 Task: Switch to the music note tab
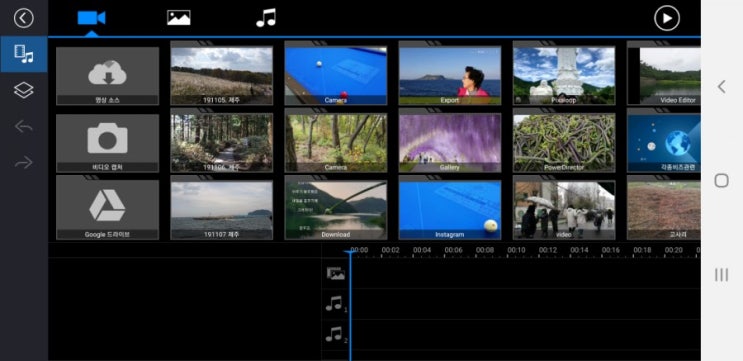[x=266, y=18]
